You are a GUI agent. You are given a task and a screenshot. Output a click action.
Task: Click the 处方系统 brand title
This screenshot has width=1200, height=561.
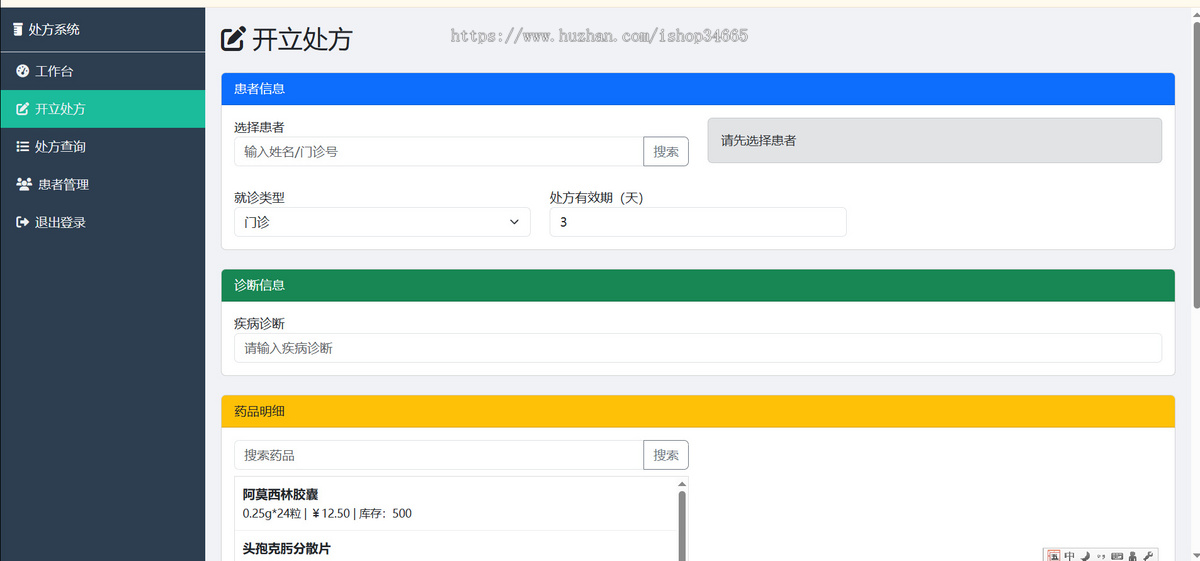(x=54, y=29)
